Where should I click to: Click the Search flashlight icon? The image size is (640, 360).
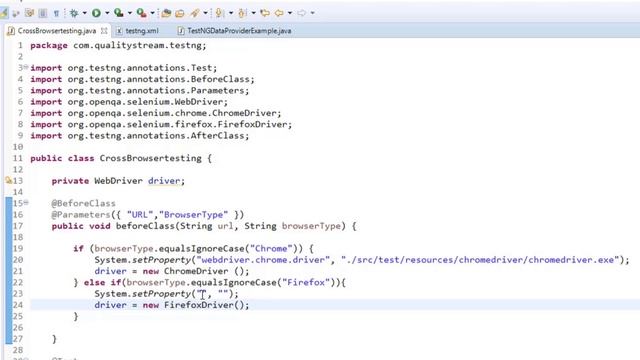coord(195,13)
